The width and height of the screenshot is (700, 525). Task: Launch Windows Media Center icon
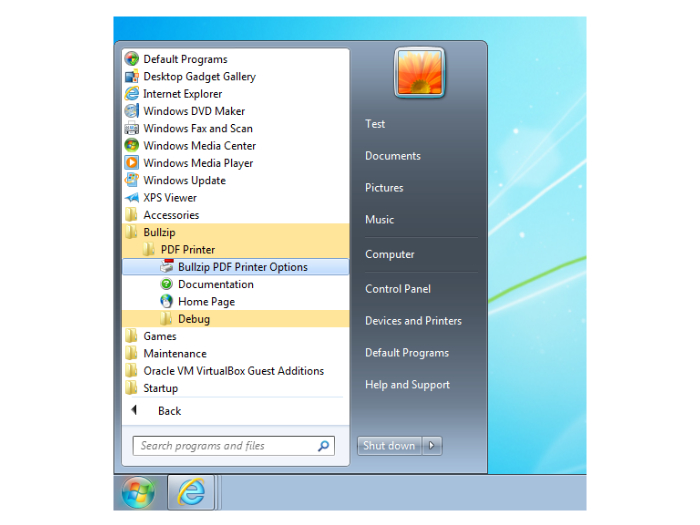(x=132, y=146)
